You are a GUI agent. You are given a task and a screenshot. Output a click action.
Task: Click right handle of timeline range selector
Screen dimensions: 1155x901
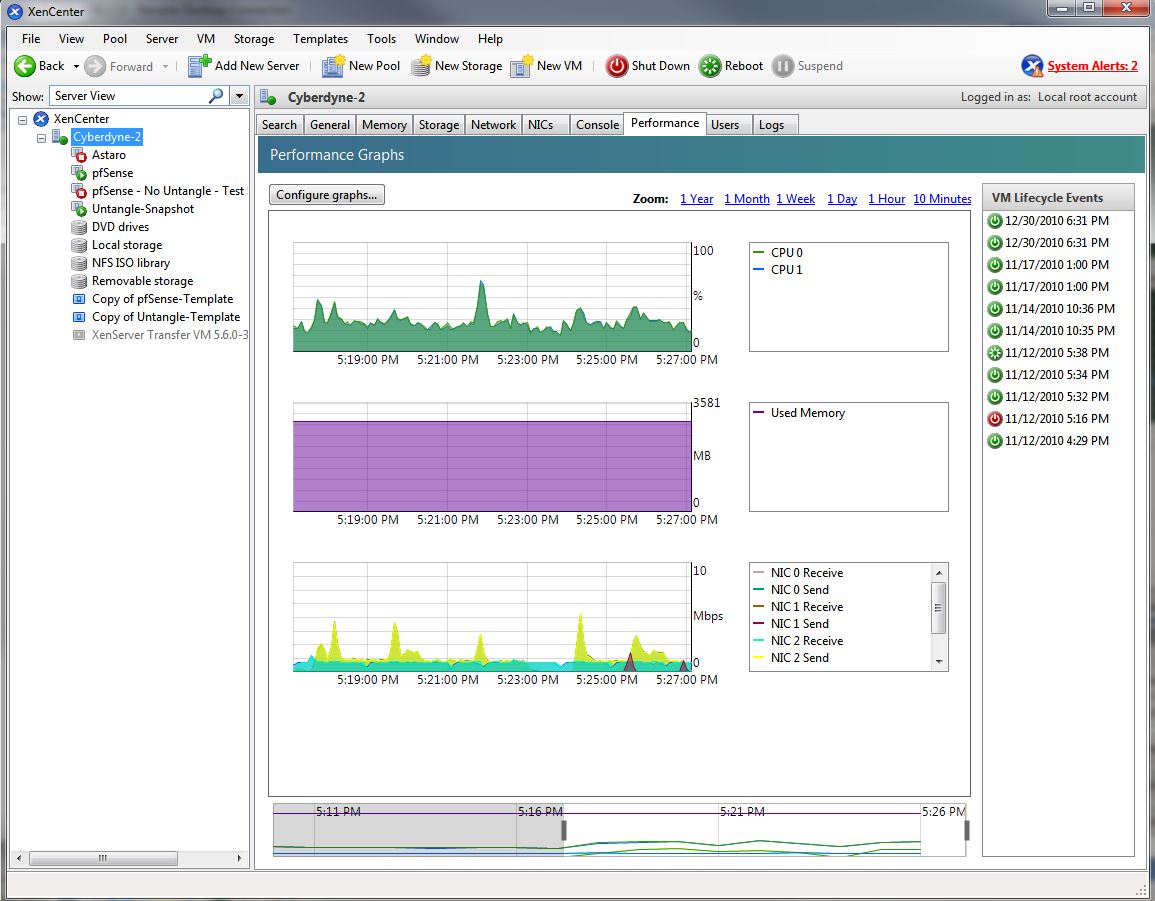pos(967,830)
